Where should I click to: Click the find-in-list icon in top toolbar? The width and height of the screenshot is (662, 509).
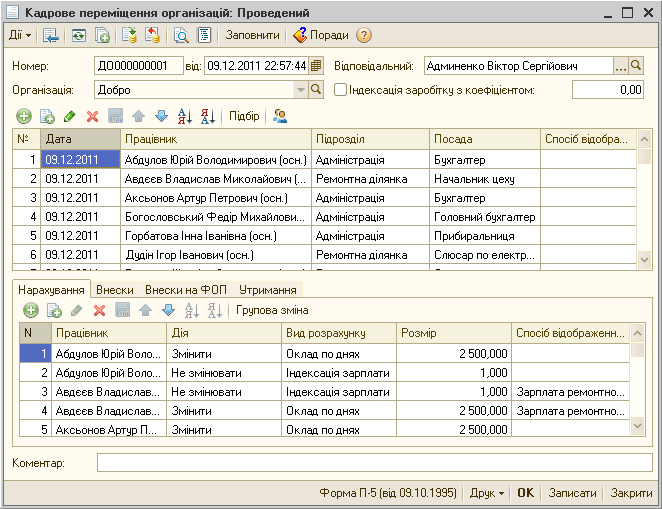click(x=51, y=35)
